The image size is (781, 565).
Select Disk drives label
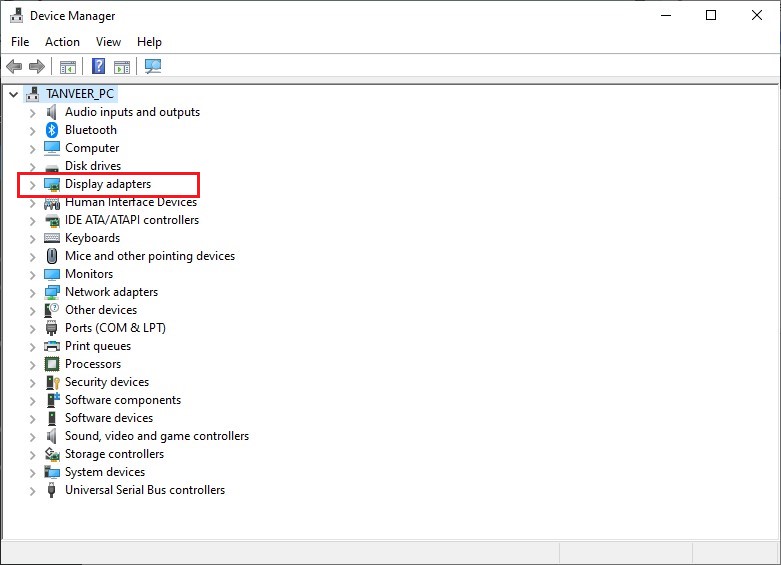[x=93, y=165]
